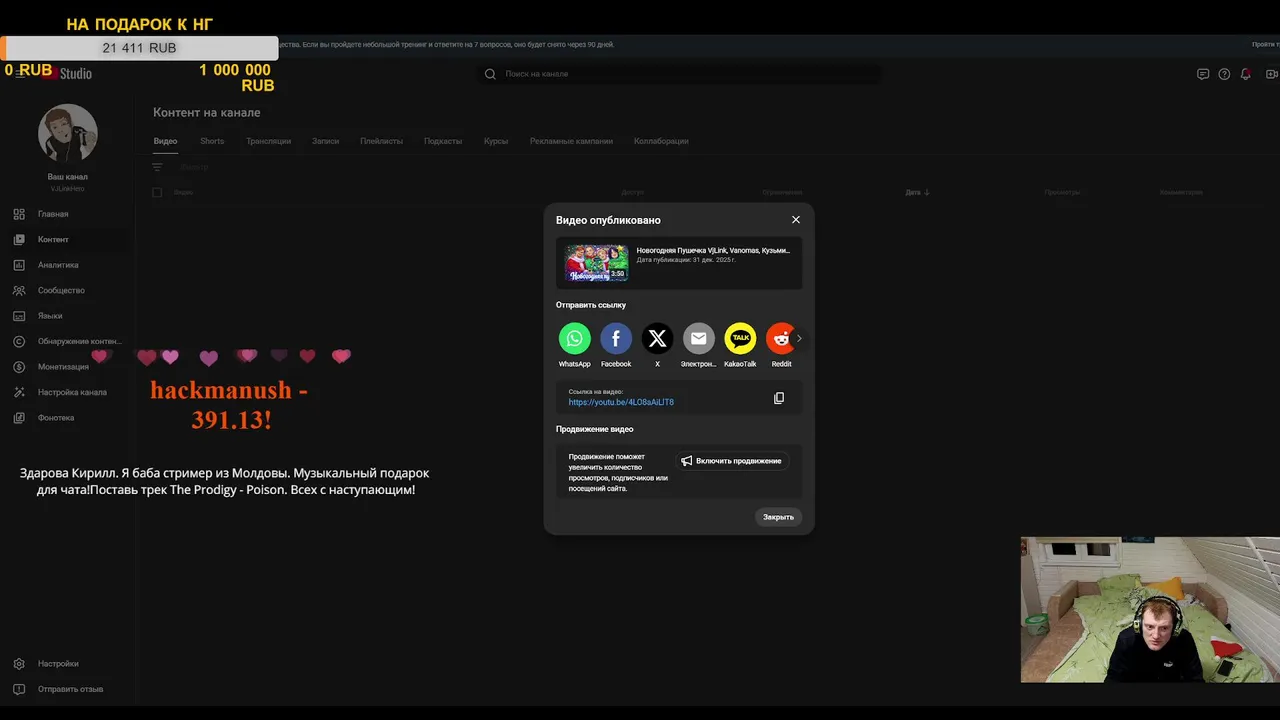1280x720 pixels.
Task: Switch to the 'Плейлисты' tab
Action: (381, 141)
